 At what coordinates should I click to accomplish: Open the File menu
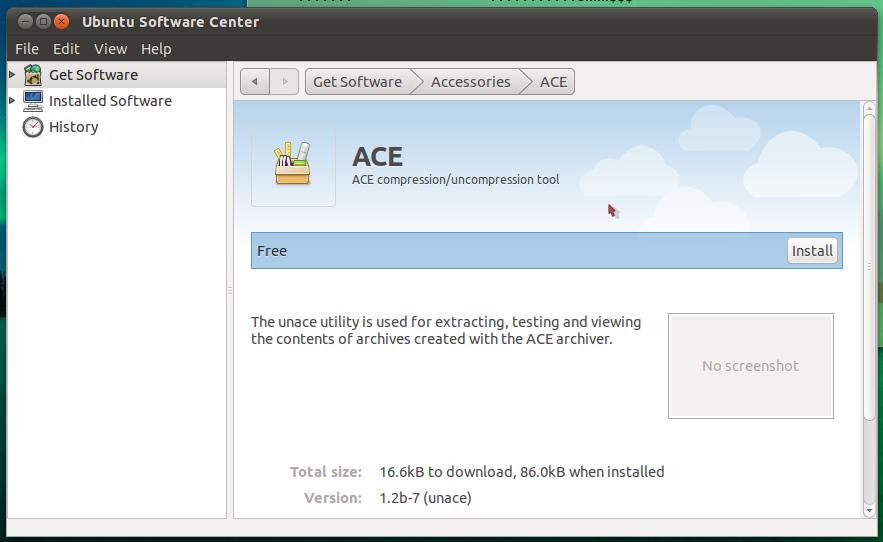pos(27,49)
